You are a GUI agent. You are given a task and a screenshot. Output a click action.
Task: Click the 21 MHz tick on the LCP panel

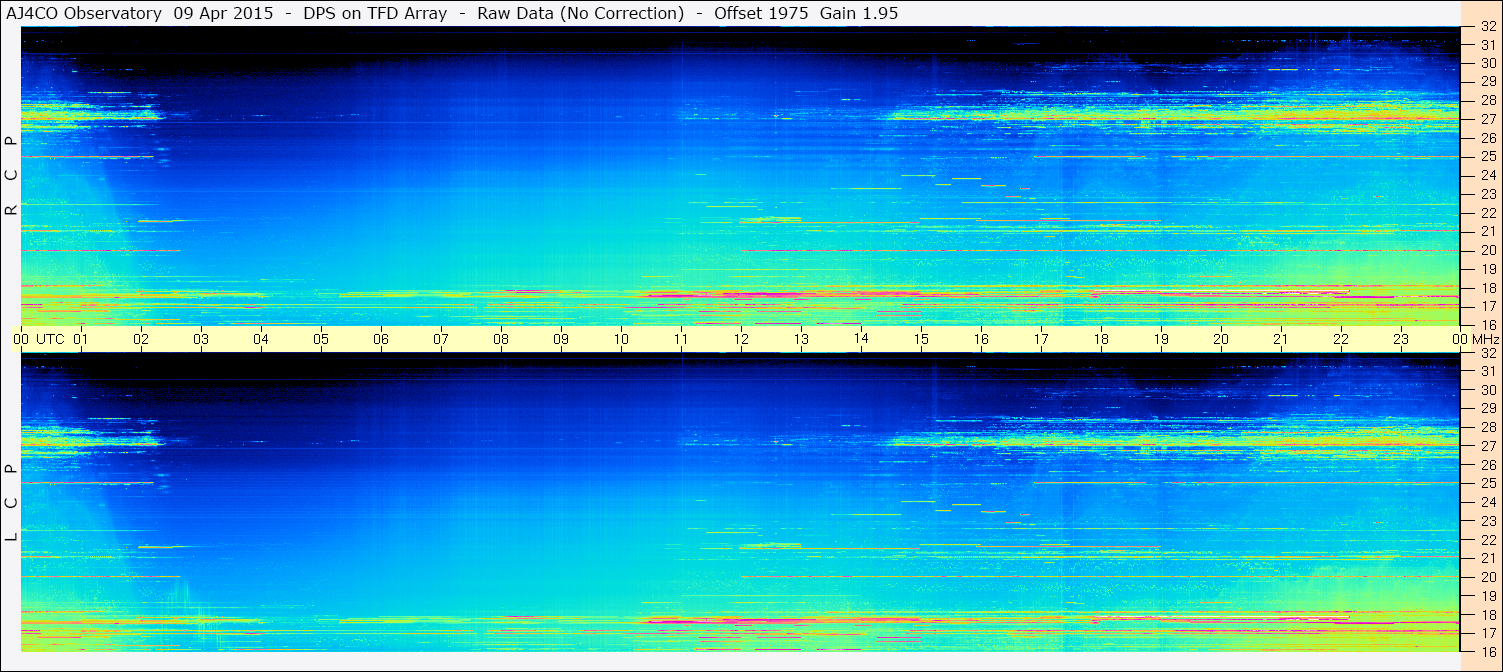pyautogui.click(x=1488, y=558)
